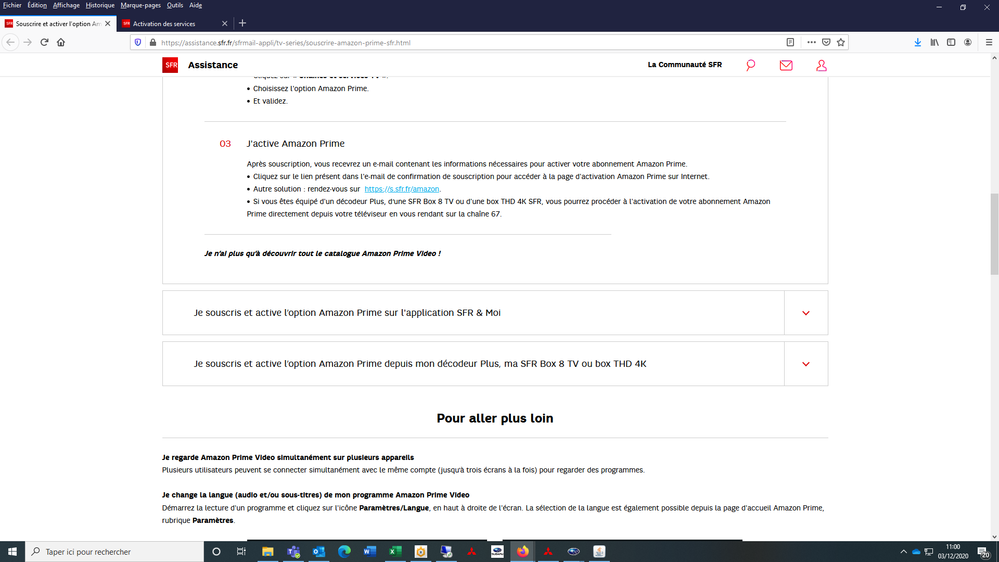Click the SFR search magnifier icon

751,65
